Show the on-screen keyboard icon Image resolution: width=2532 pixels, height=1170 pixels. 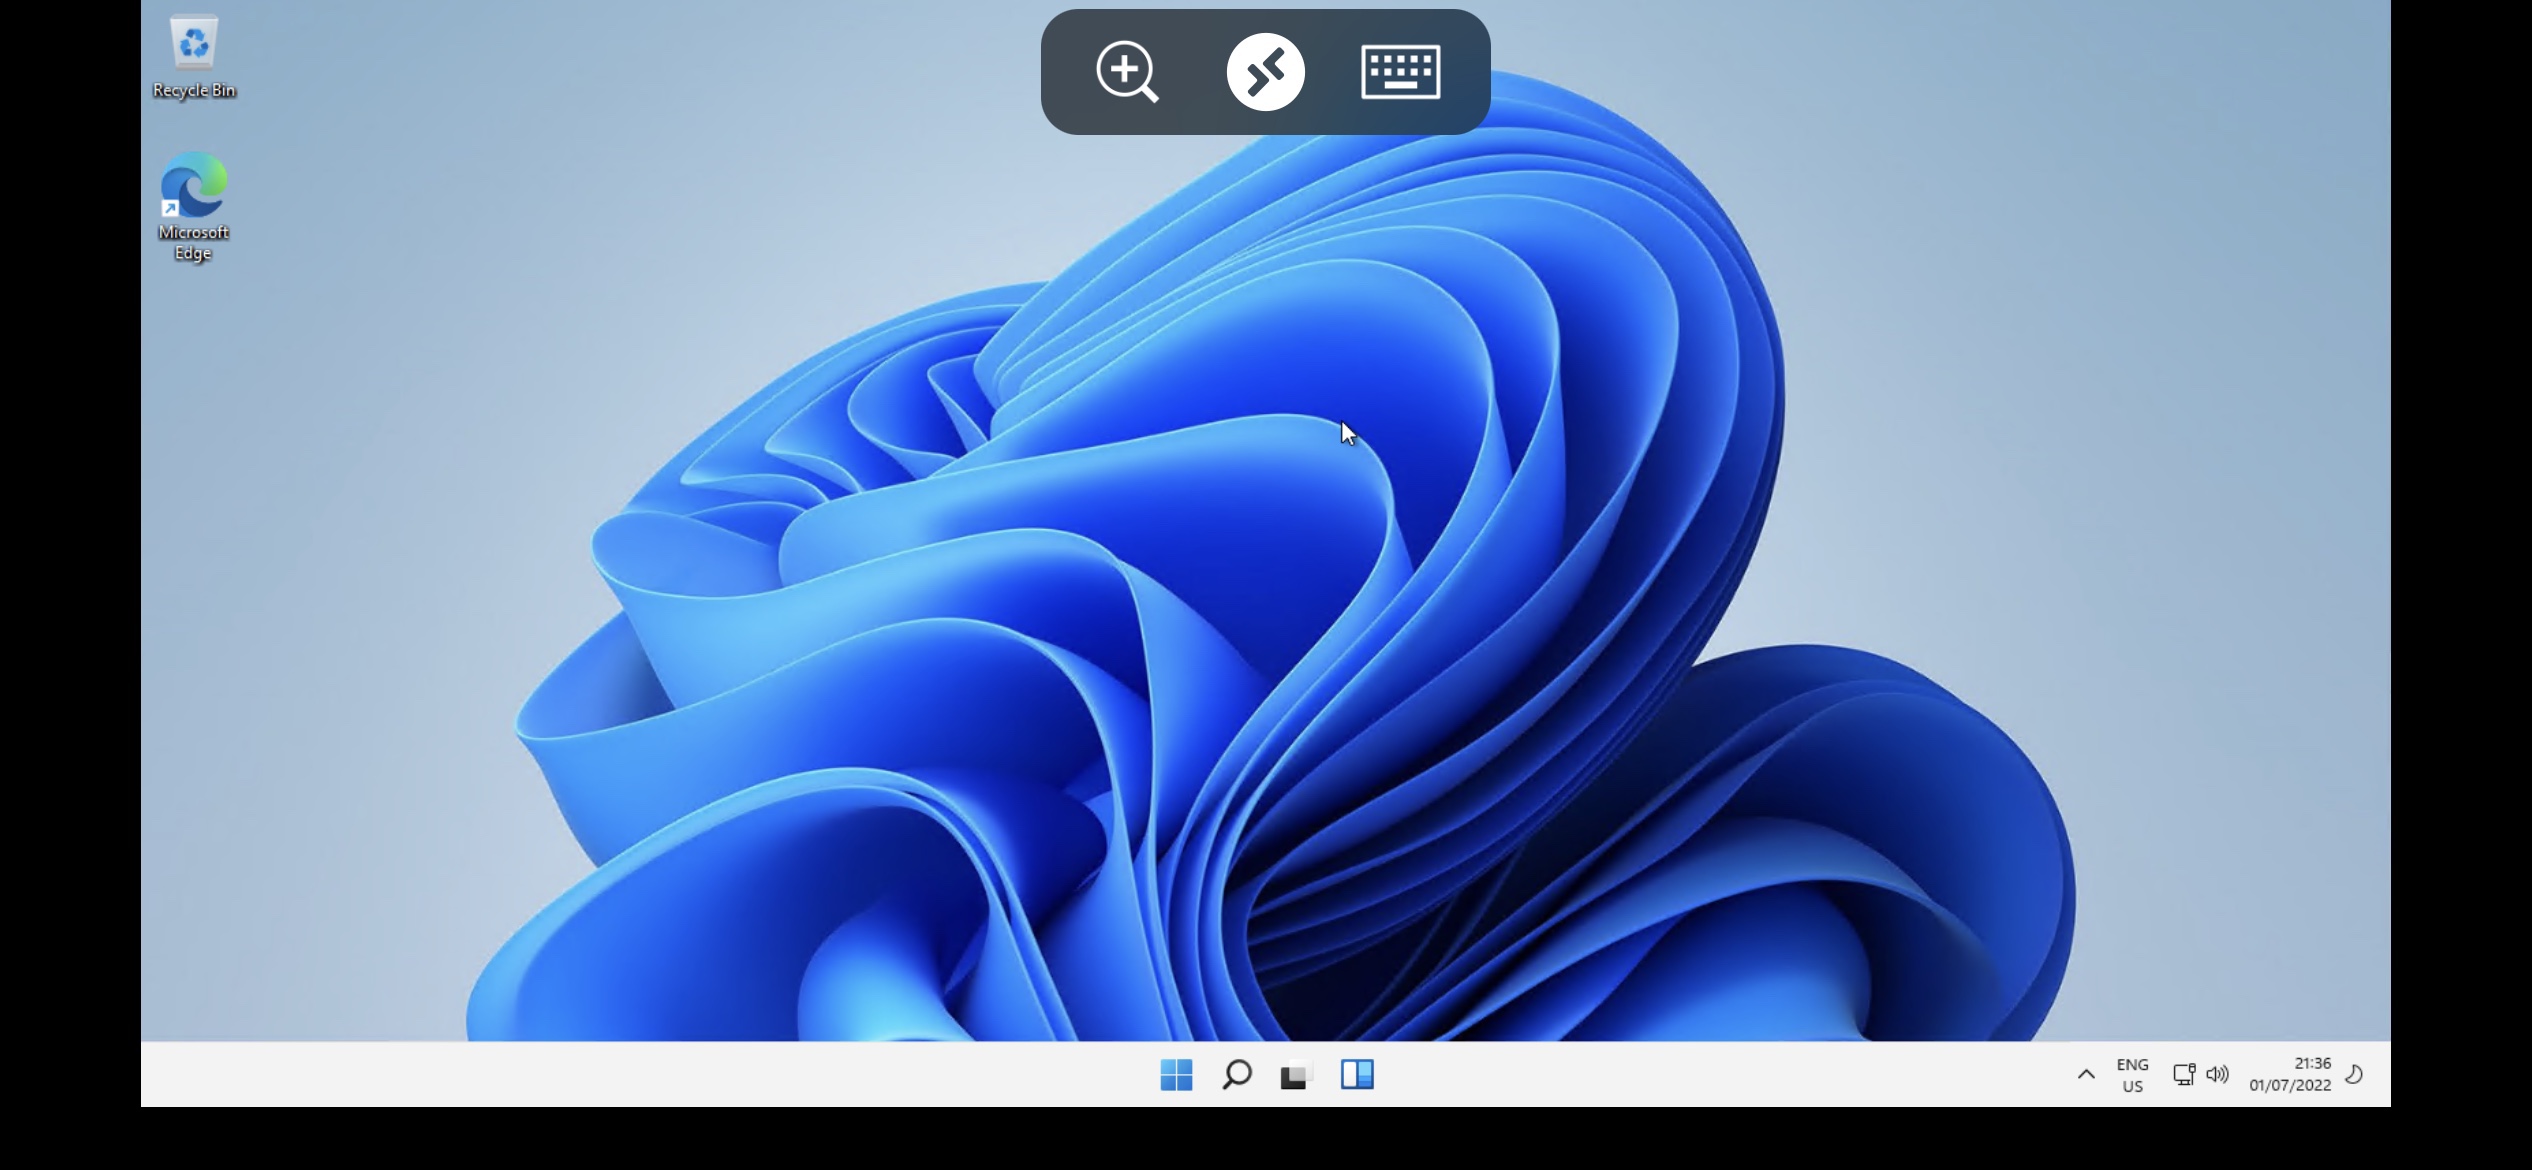1400,72
